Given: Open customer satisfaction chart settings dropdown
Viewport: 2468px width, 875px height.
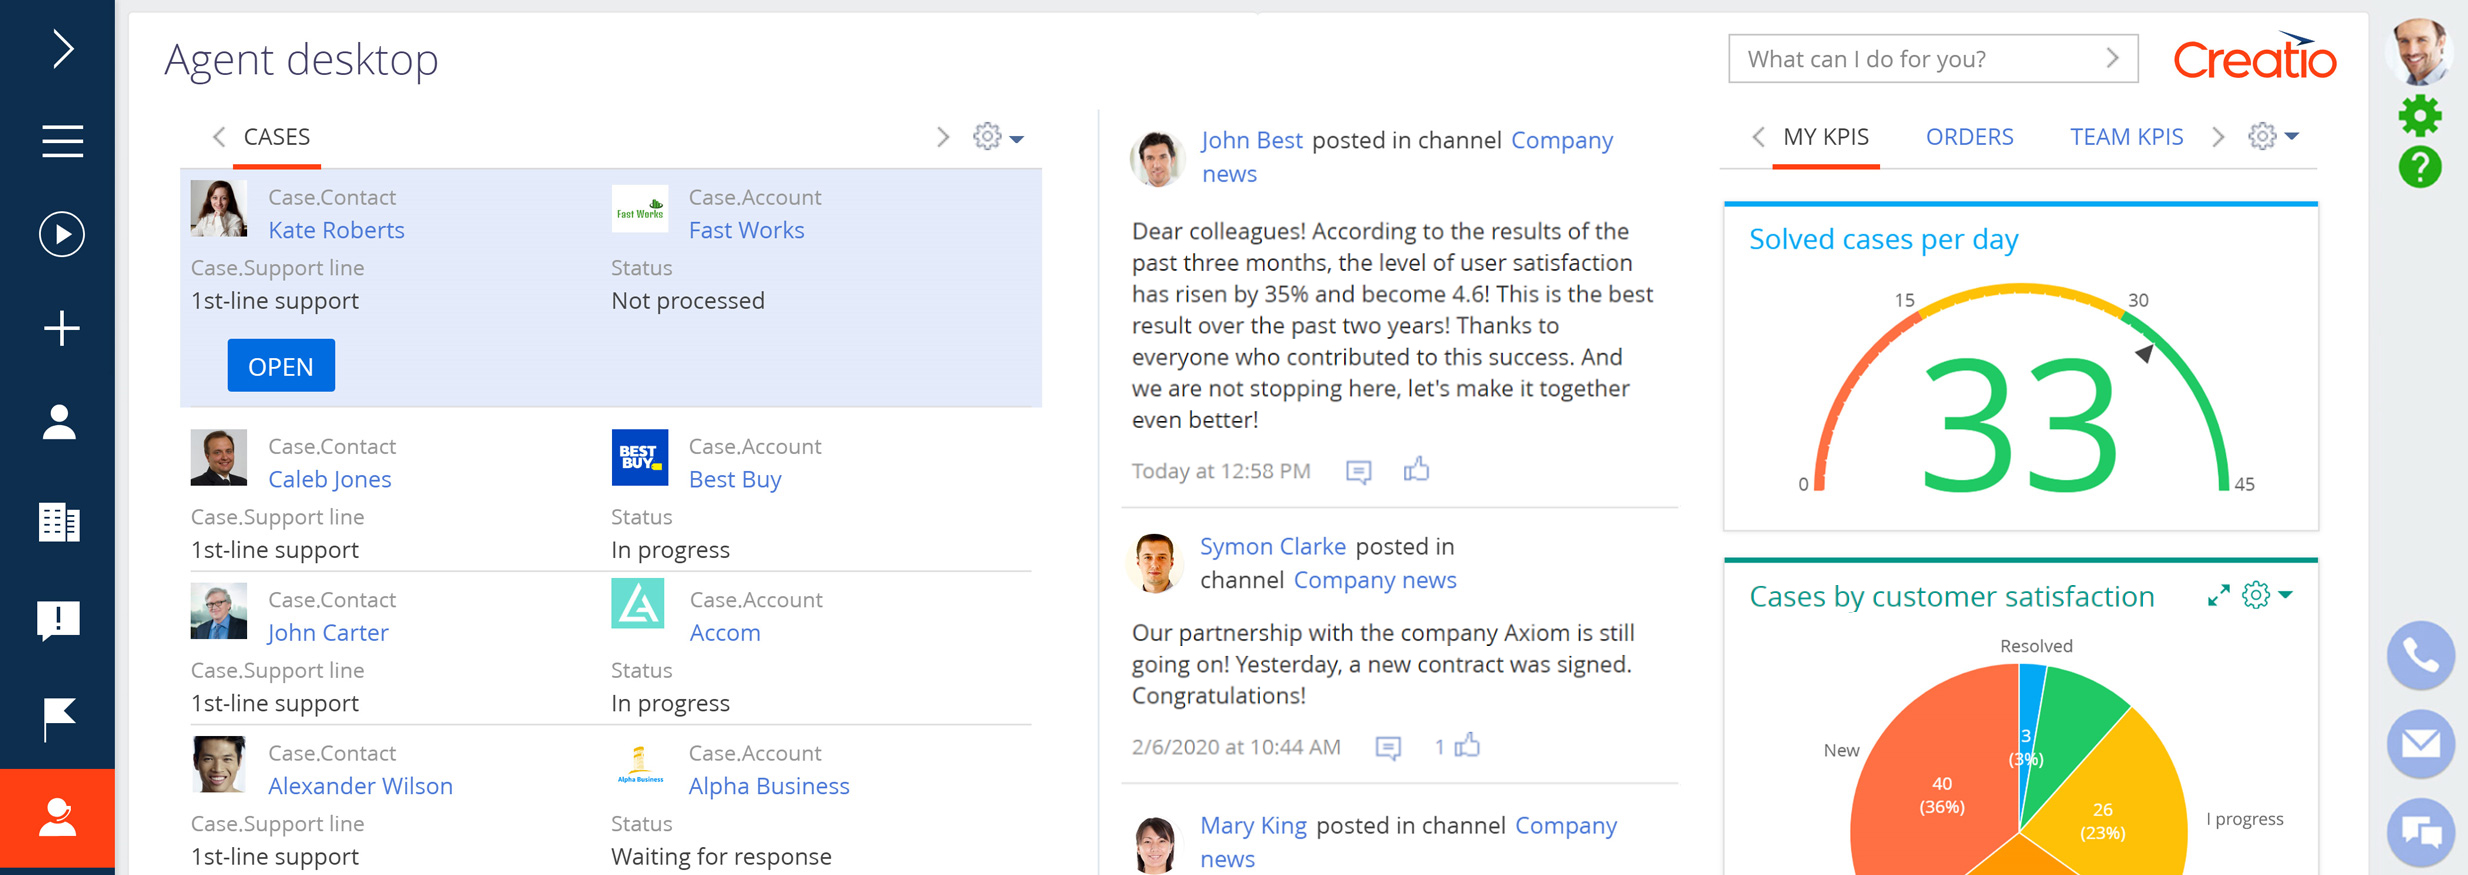Looking at the screenshot, I should [x=2267, y=596].
